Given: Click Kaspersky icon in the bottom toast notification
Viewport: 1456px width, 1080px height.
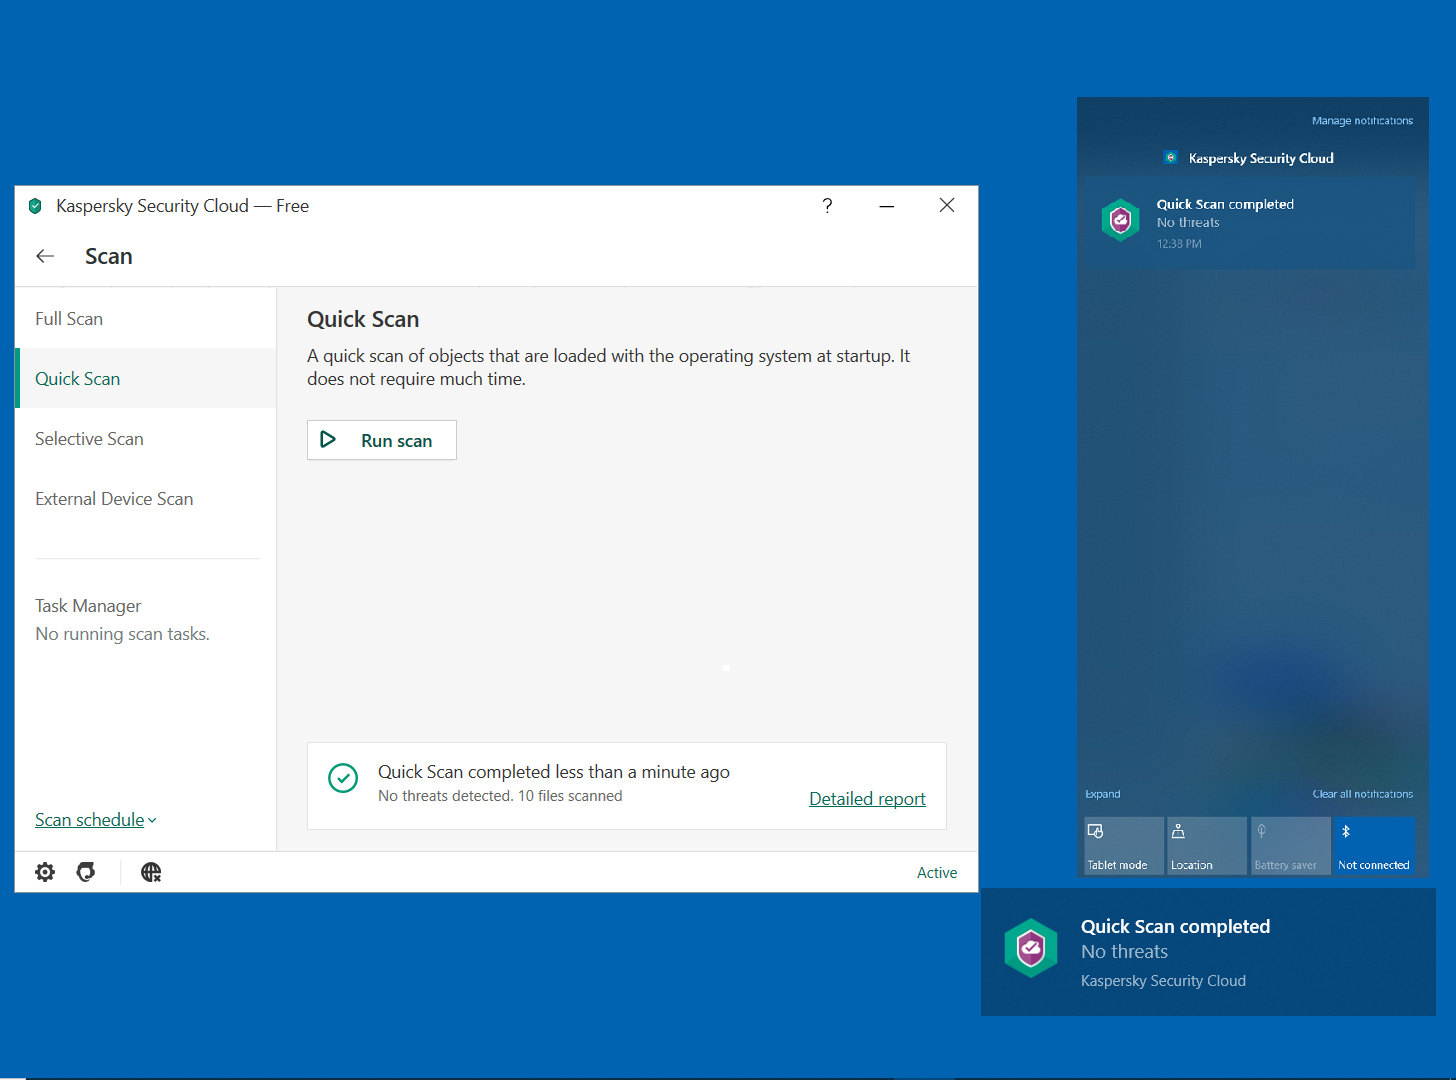Looking at the screenshot, I should coord(1031,948).
